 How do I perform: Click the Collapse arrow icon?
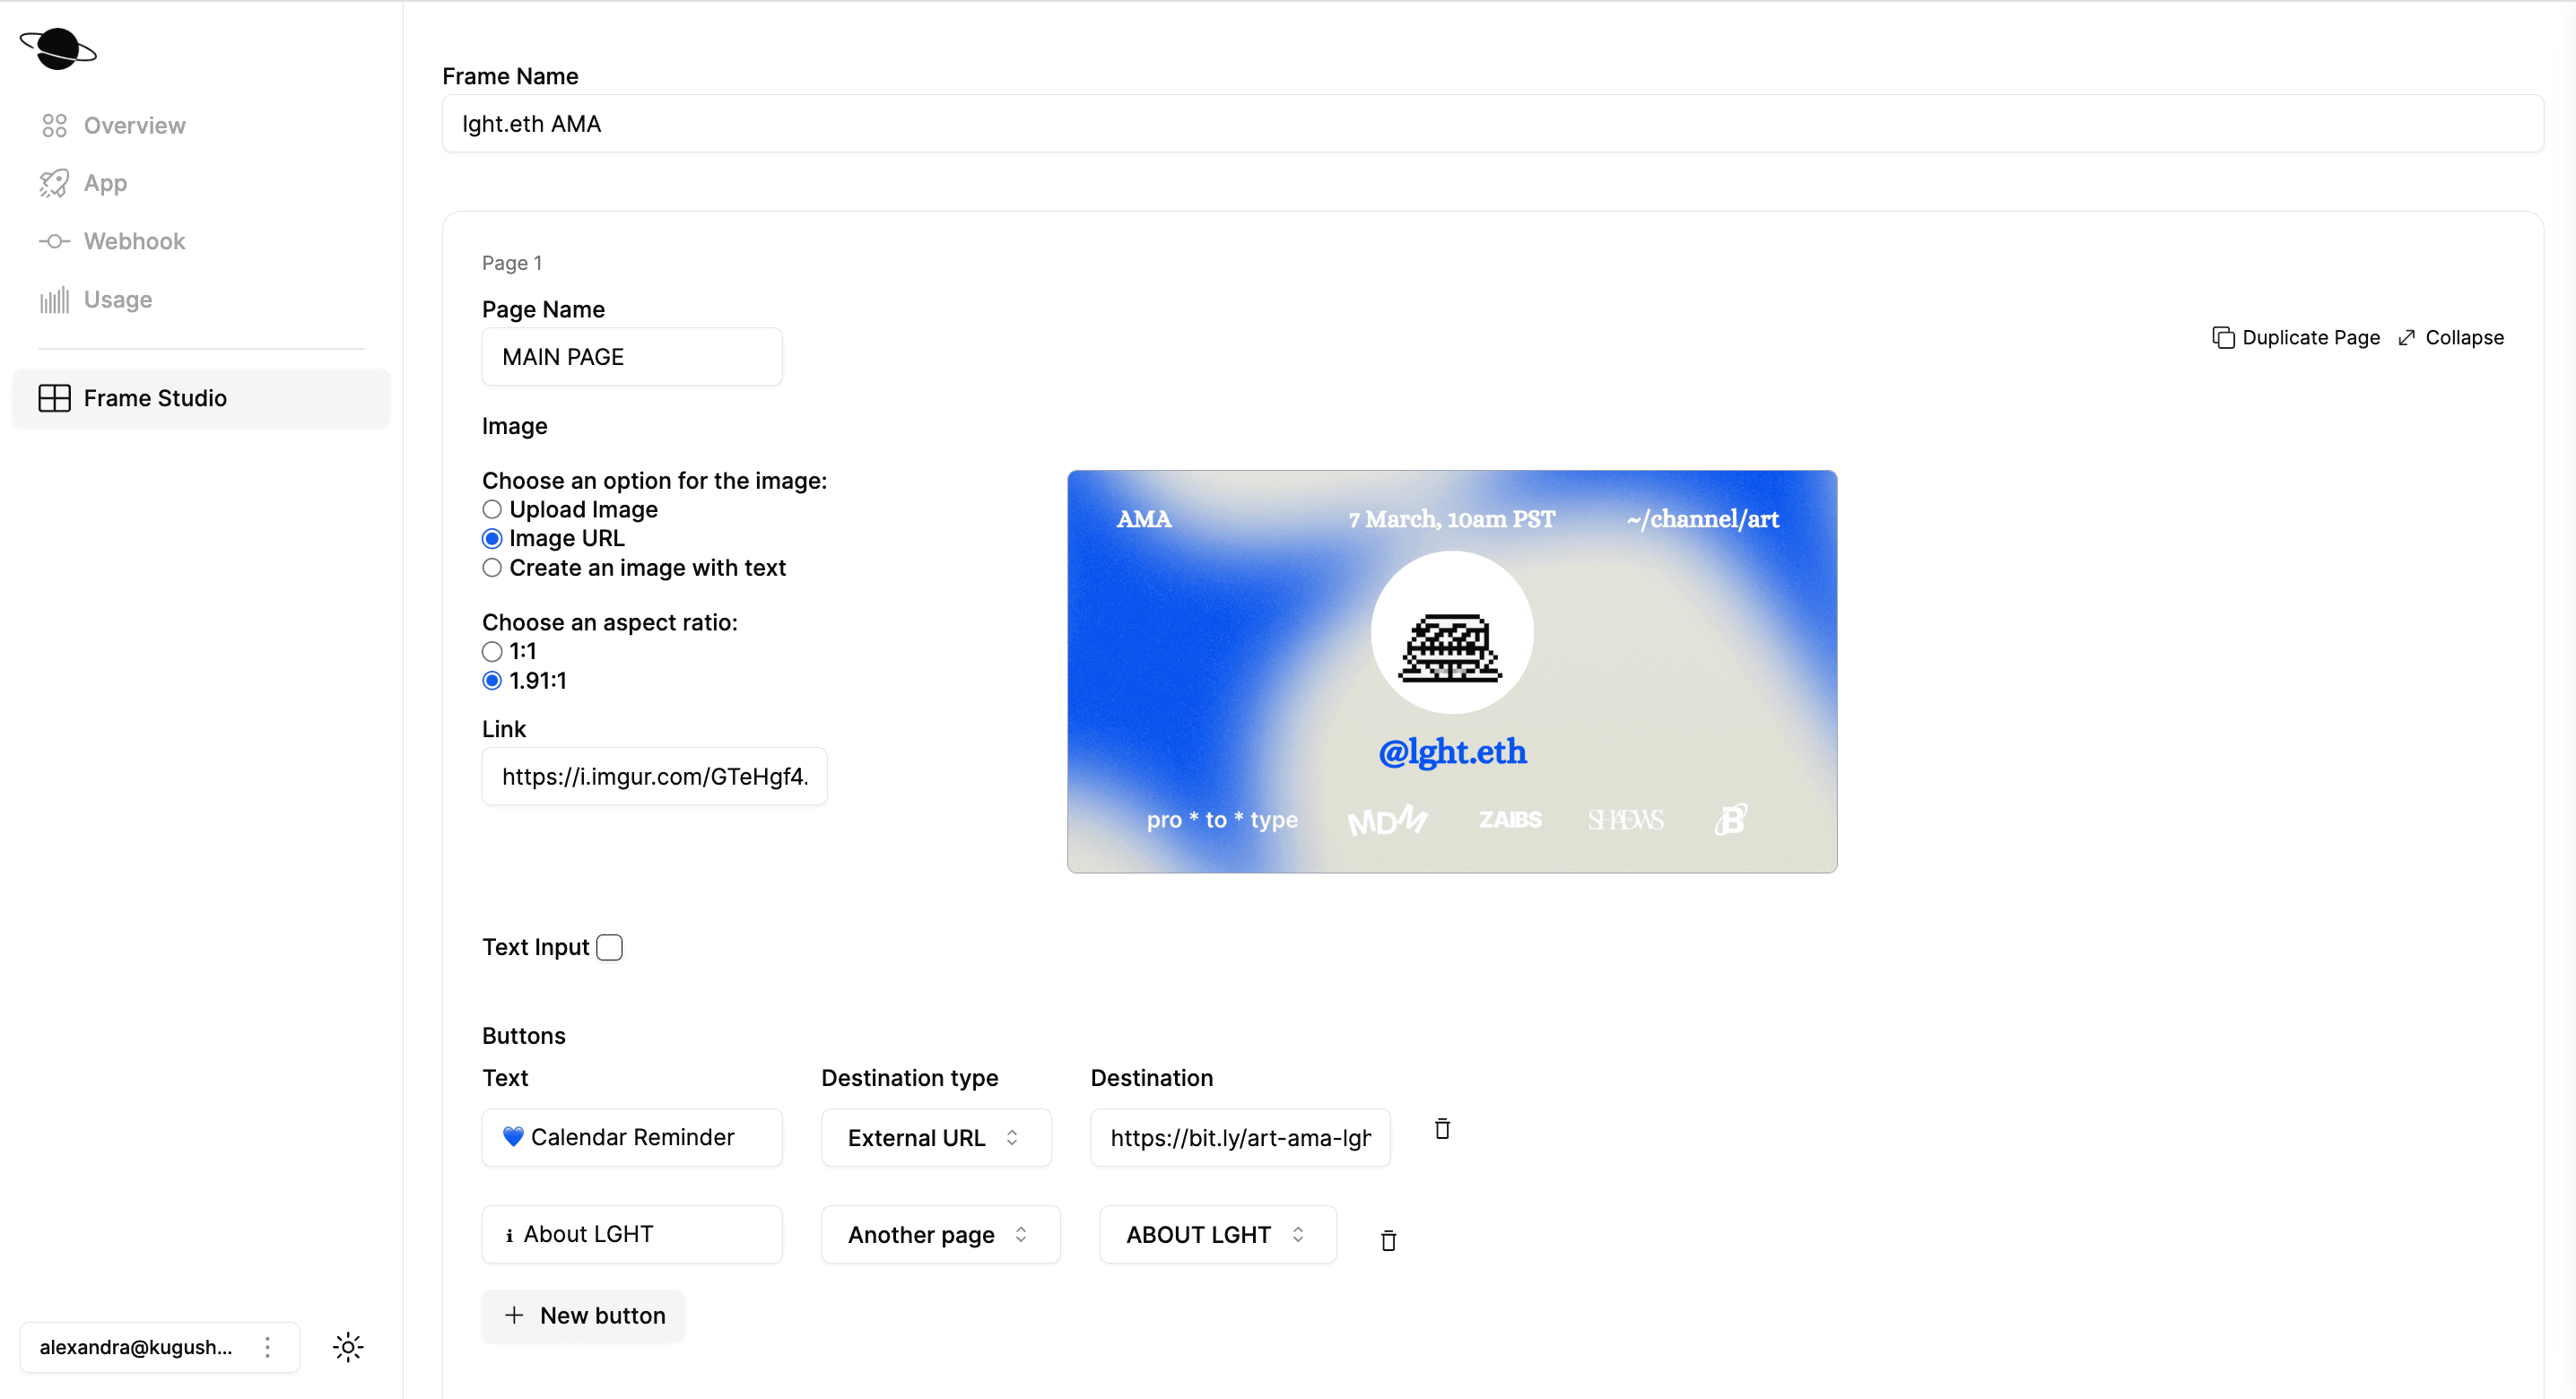2407,338
